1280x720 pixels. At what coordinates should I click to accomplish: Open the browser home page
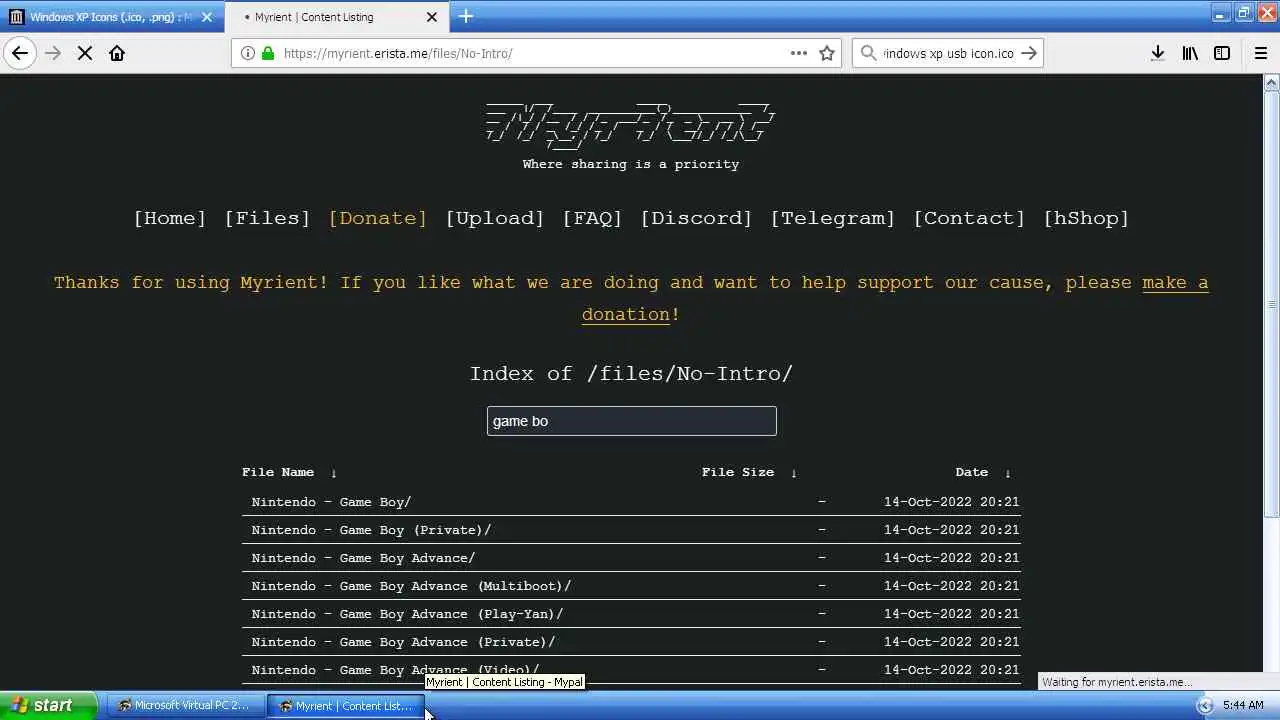(x=117, y=53)
